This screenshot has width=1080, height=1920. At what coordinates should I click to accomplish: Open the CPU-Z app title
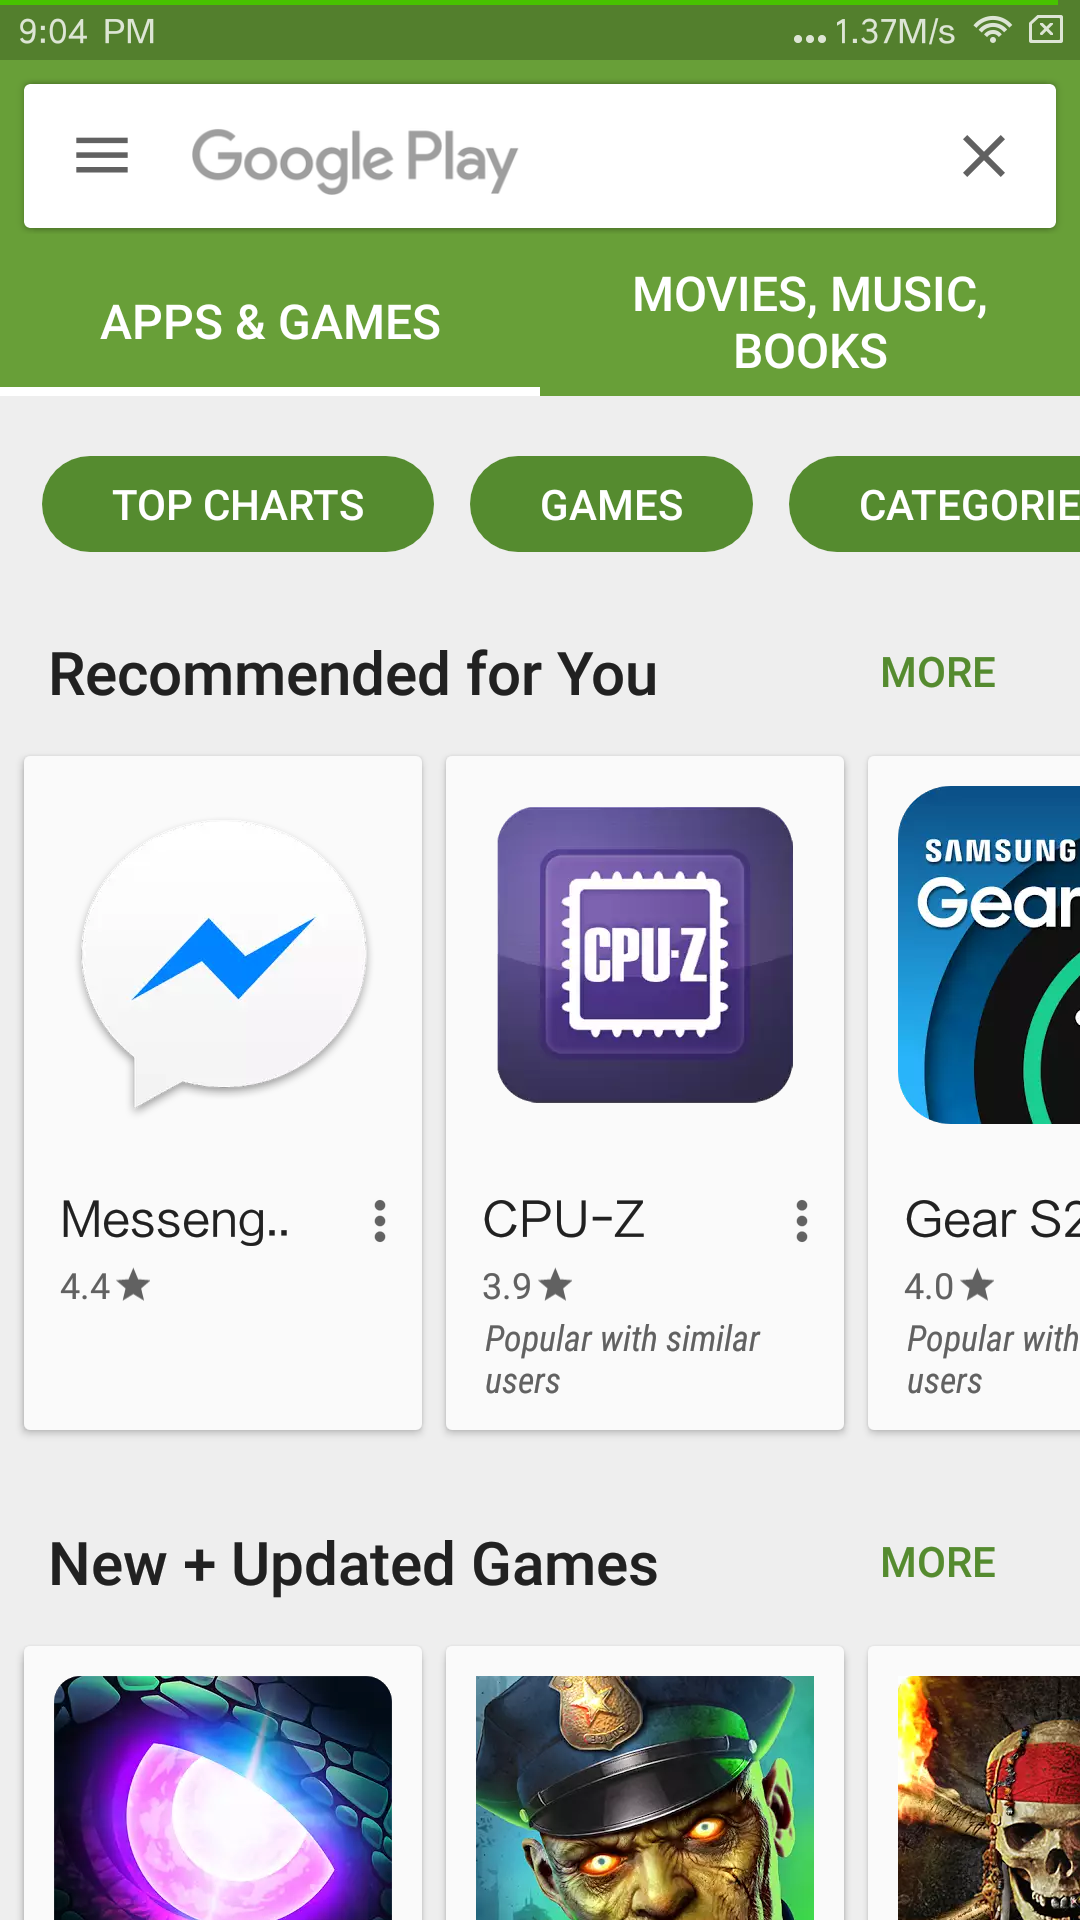pyautogui.click(x=564, y=1220)
